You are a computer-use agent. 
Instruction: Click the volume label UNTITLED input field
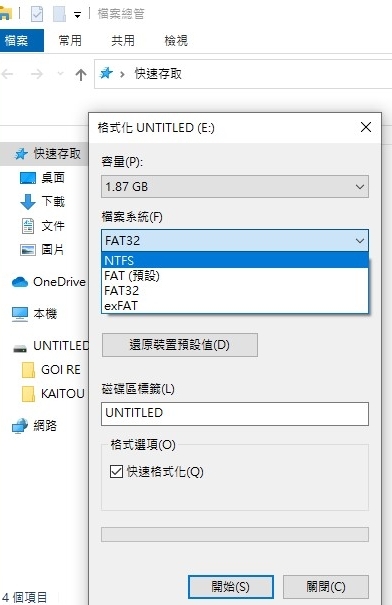235,414
